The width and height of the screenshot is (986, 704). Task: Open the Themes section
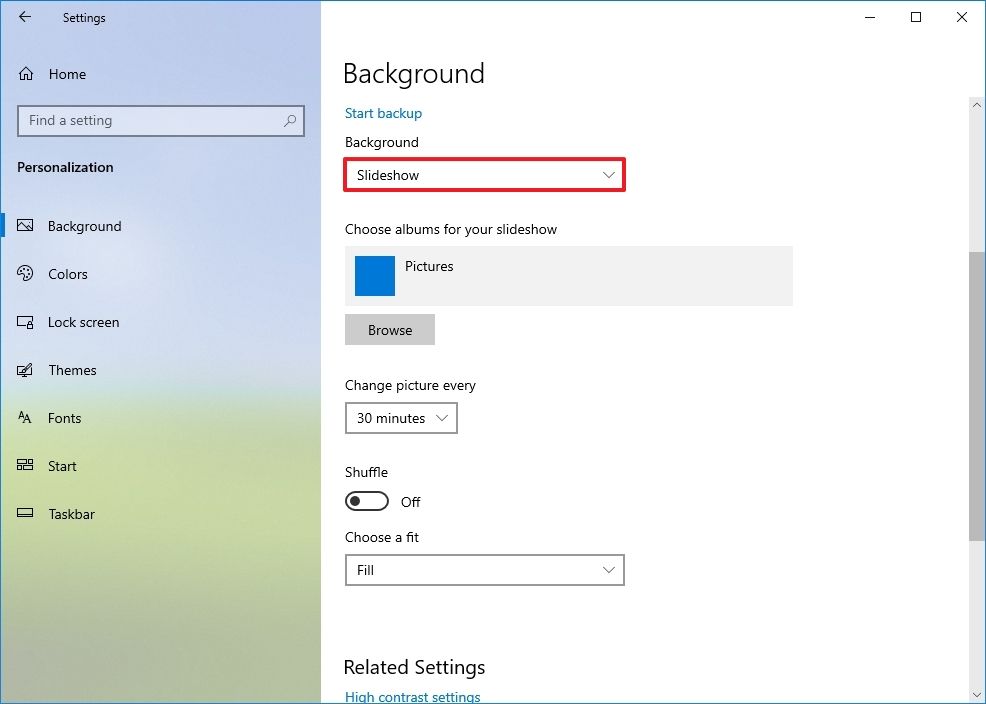tap(72, 370)
